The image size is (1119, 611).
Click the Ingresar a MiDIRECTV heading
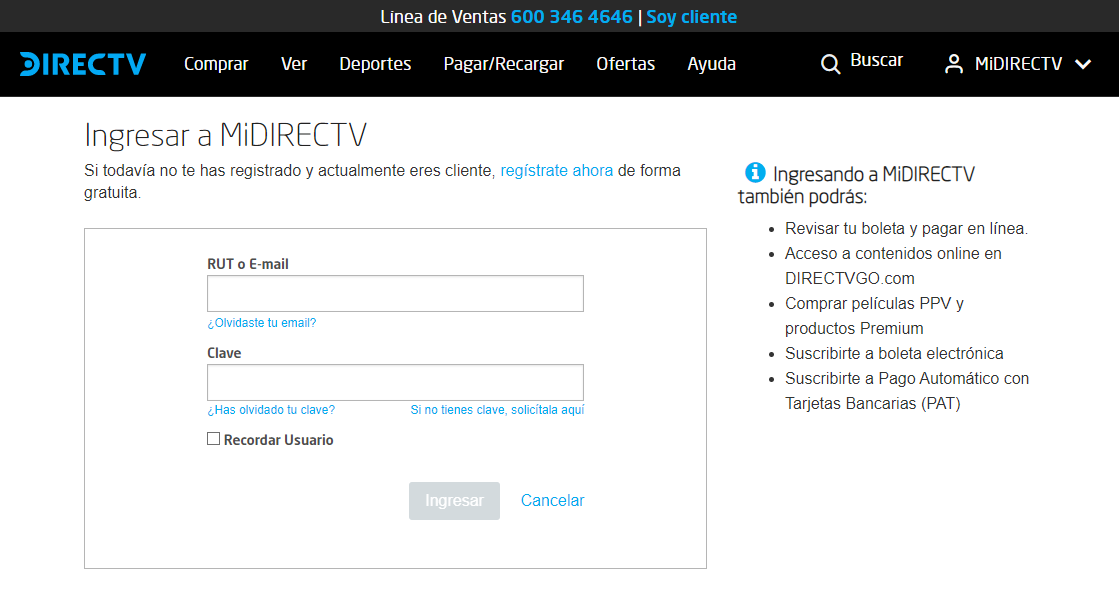click(226, 135)
